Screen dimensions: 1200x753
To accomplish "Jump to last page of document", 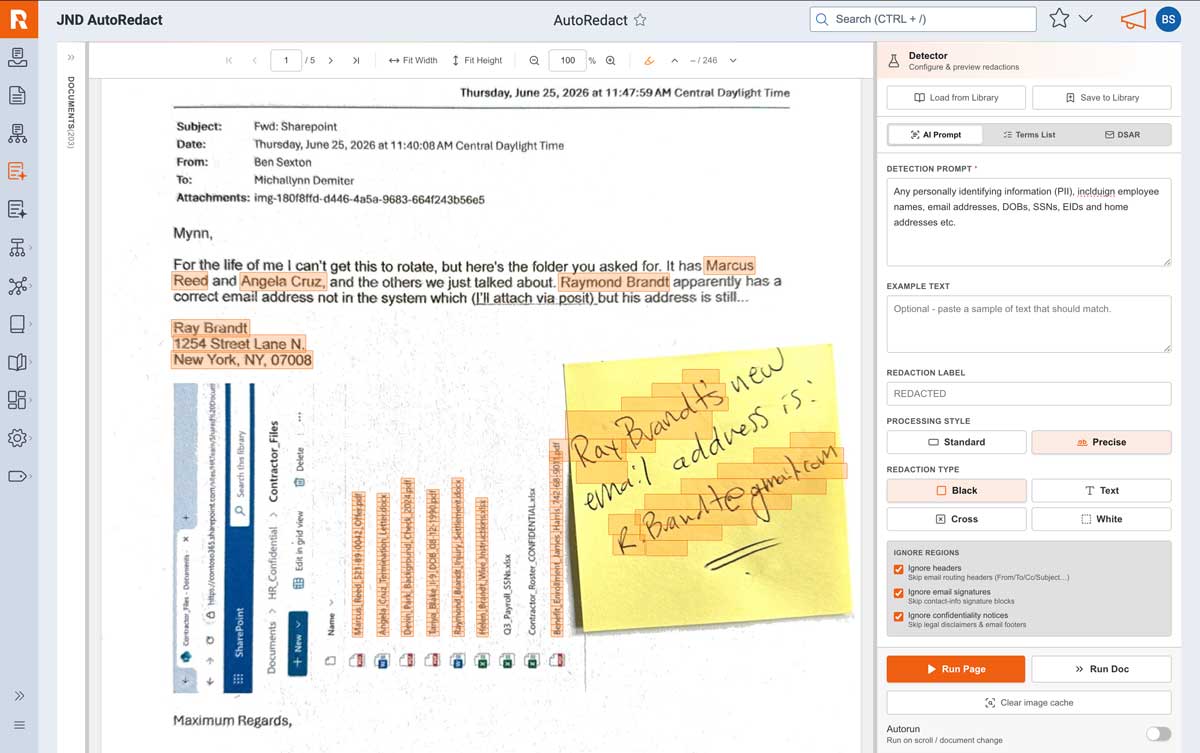I will point(356,61).
